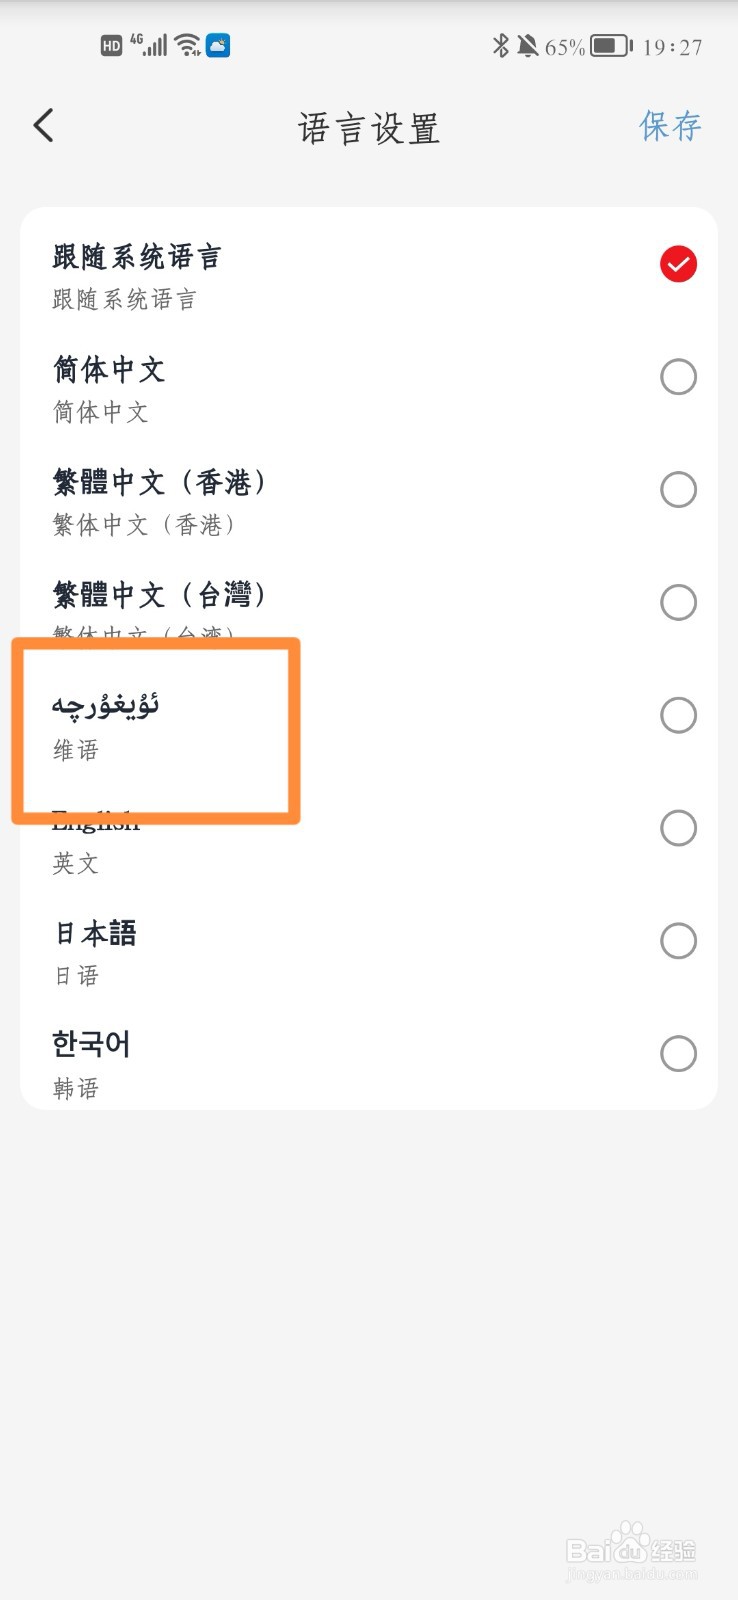This screenshot has height=1600, width=738.
Task: Tap the 语言设置 page title
Action: point(369,128)
